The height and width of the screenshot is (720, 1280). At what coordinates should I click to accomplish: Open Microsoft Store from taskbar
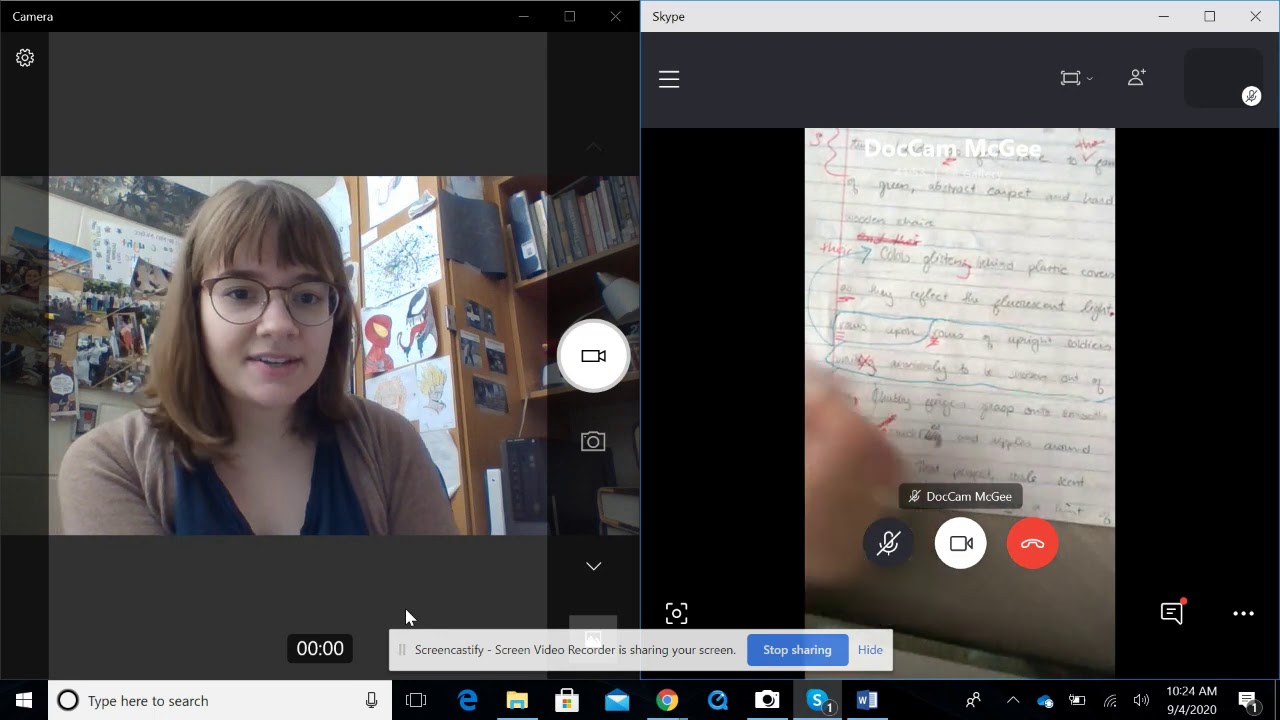click(567, 701)
